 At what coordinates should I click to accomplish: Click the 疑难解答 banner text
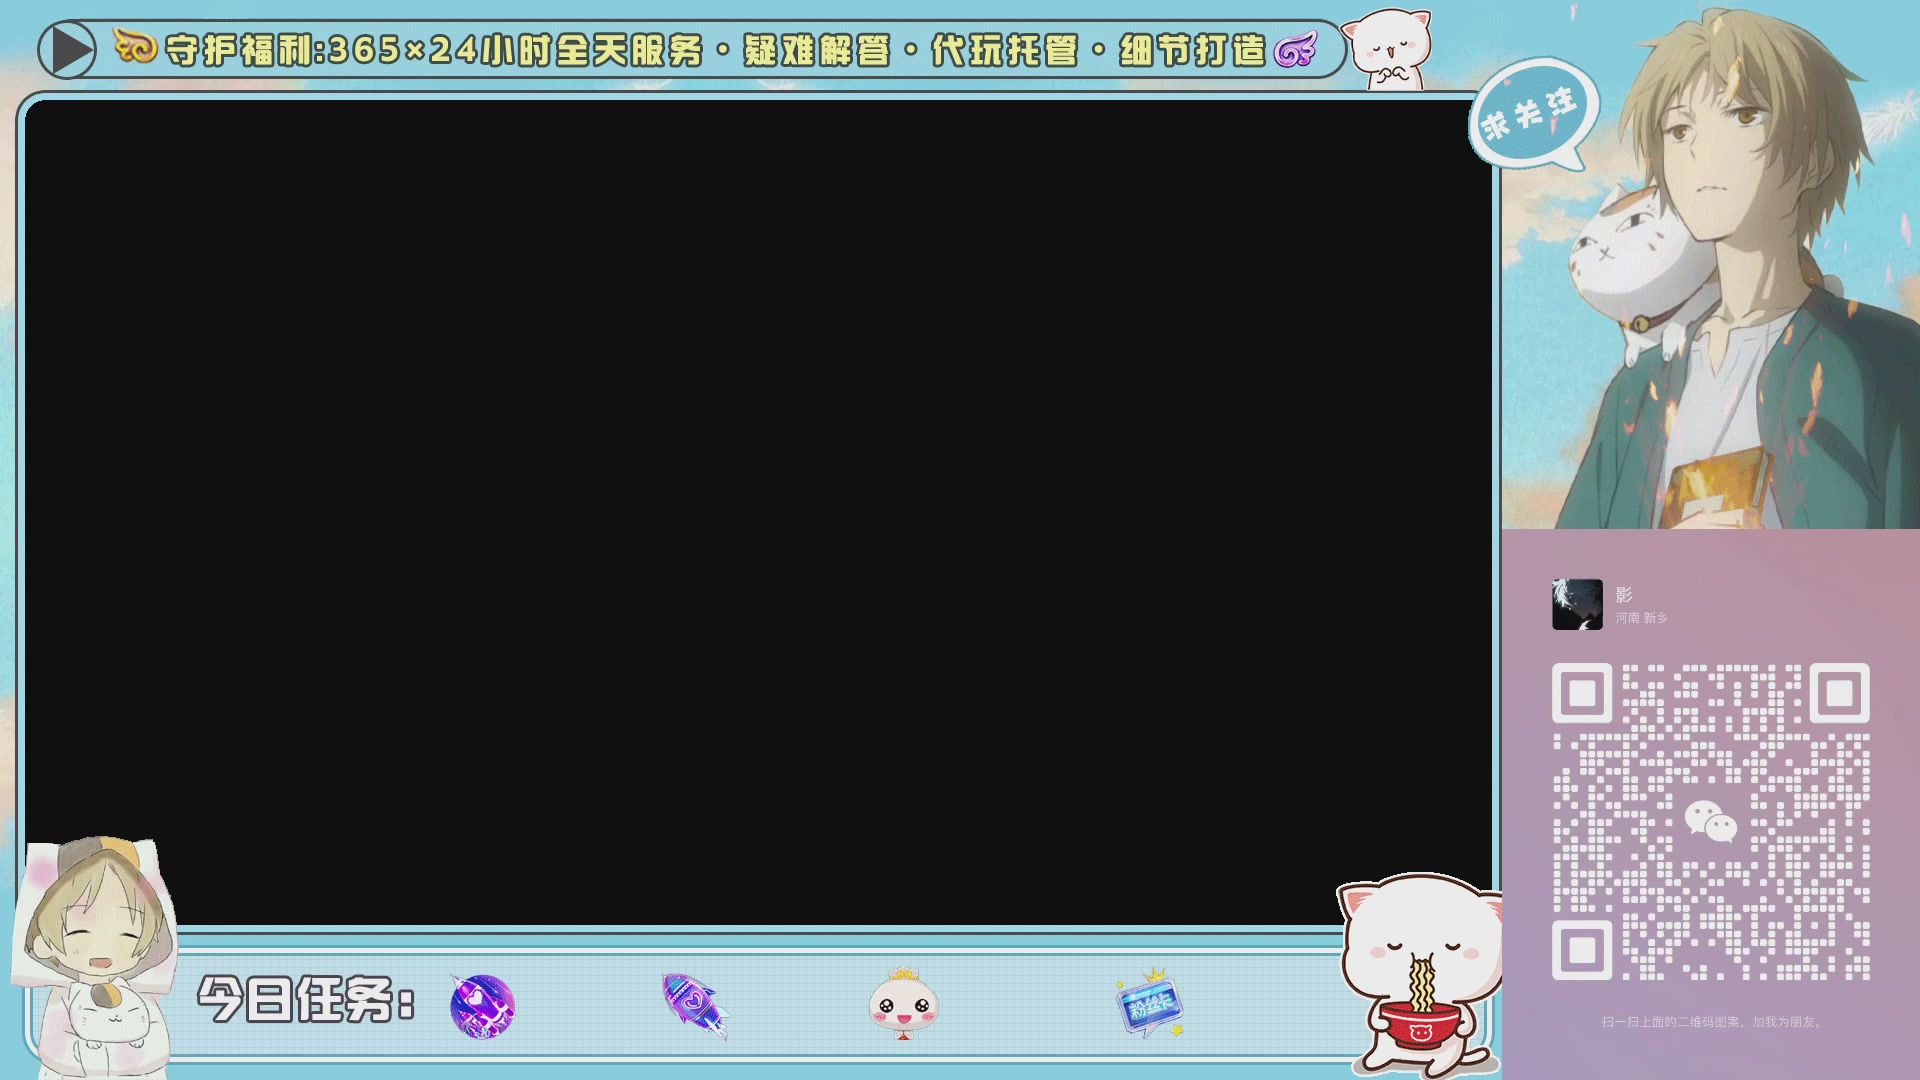point(816,50)
